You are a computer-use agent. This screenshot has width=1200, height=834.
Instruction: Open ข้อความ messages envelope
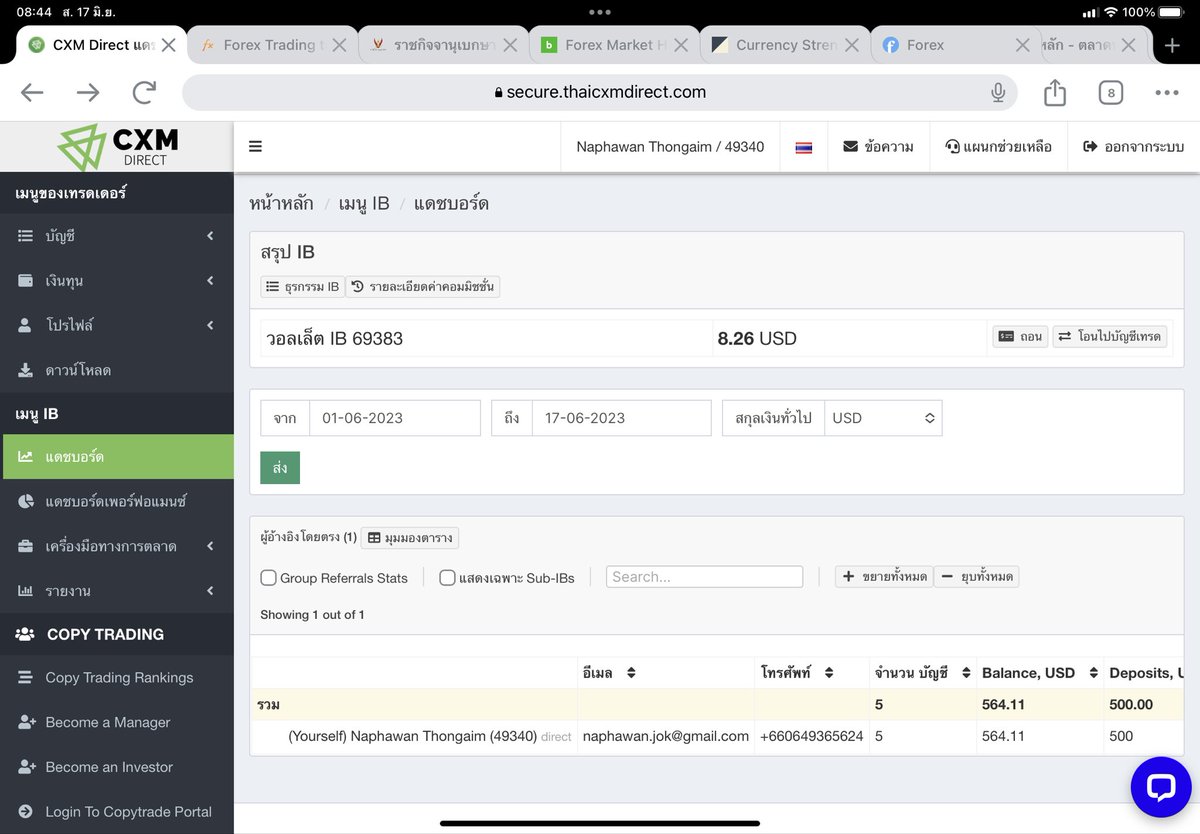[879, 147]
